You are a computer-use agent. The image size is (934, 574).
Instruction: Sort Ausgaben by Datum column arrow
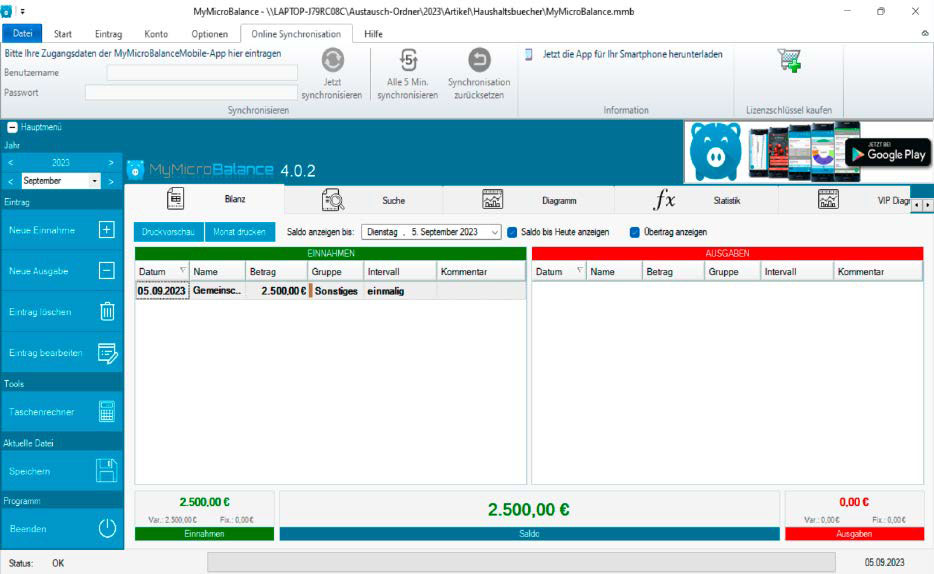[x=580, y=270]
